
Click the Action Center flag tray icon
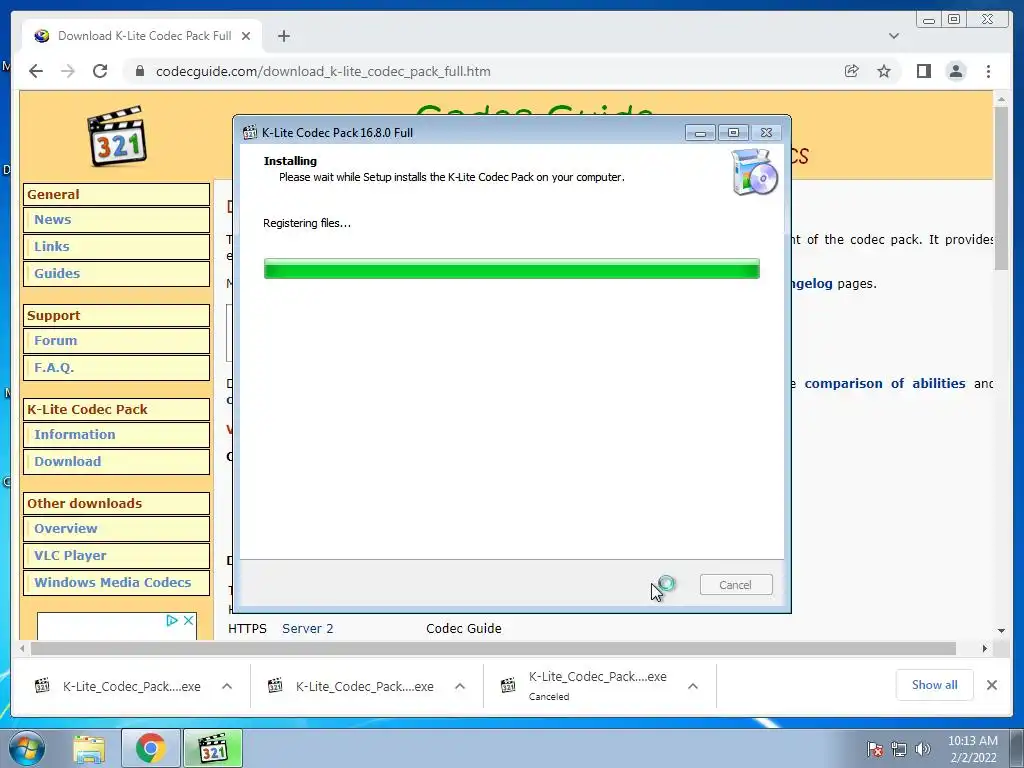[875, 749]
